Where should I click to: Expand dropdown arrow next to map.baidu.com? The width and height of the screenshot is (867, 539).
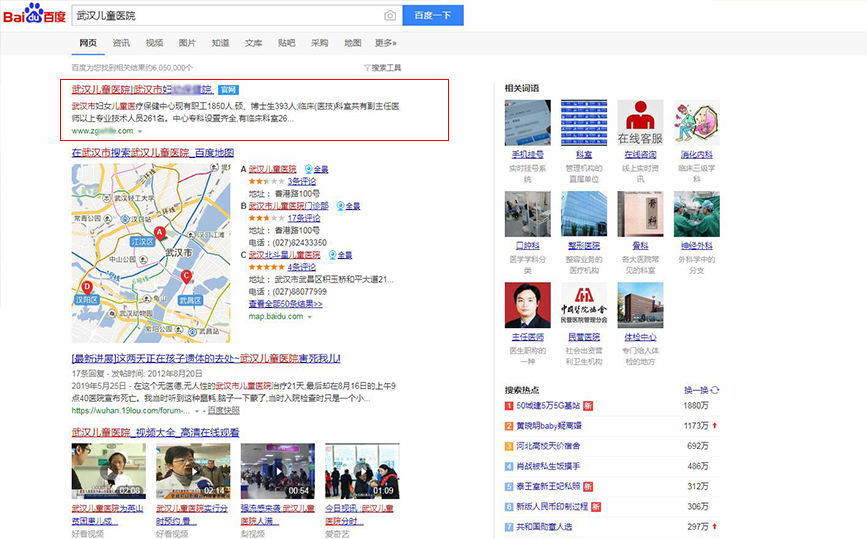[x=310, y=317]
